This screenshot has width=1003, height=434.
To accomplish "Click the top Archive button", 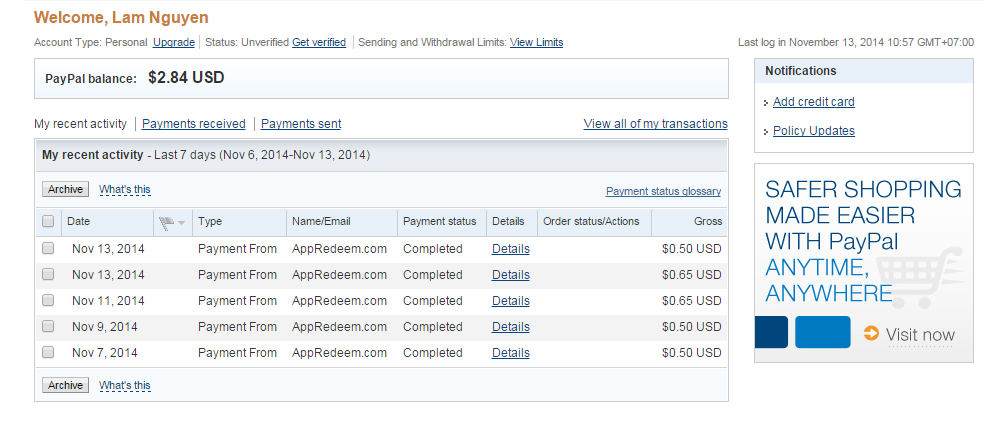I will click(x=65, y=189).
